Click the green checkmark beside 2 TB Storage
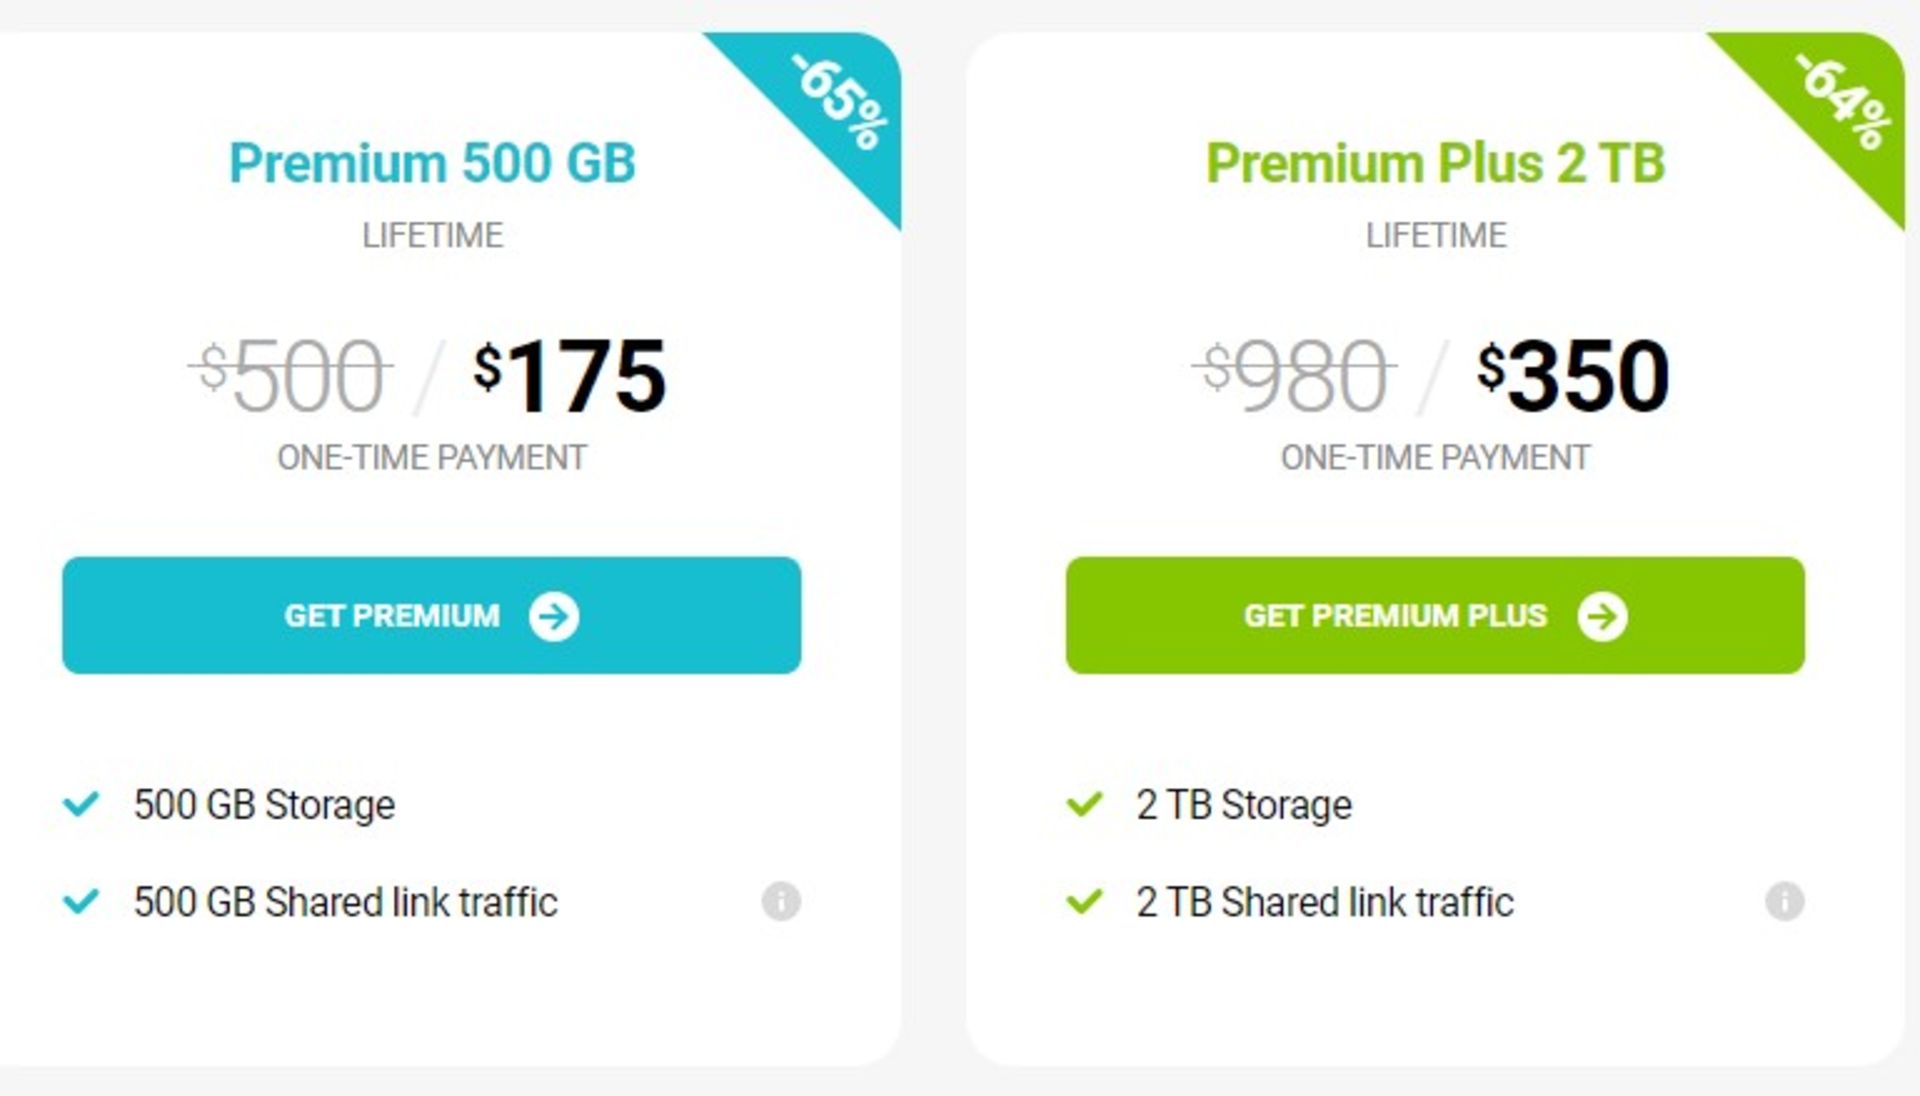 click(1084, 804)
